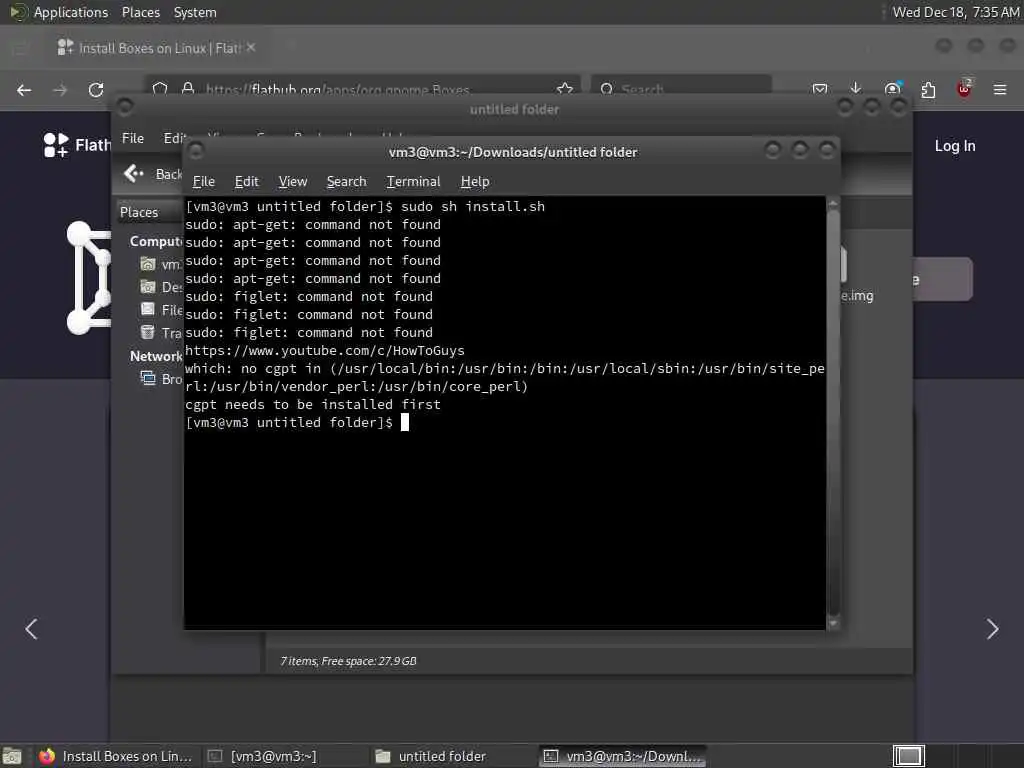Open Places menu in top panel

coord(140,12)
